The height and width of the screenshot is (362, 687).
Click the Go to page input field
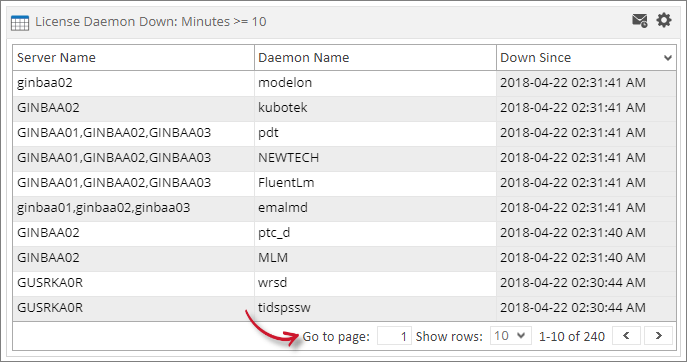point(394,336)
